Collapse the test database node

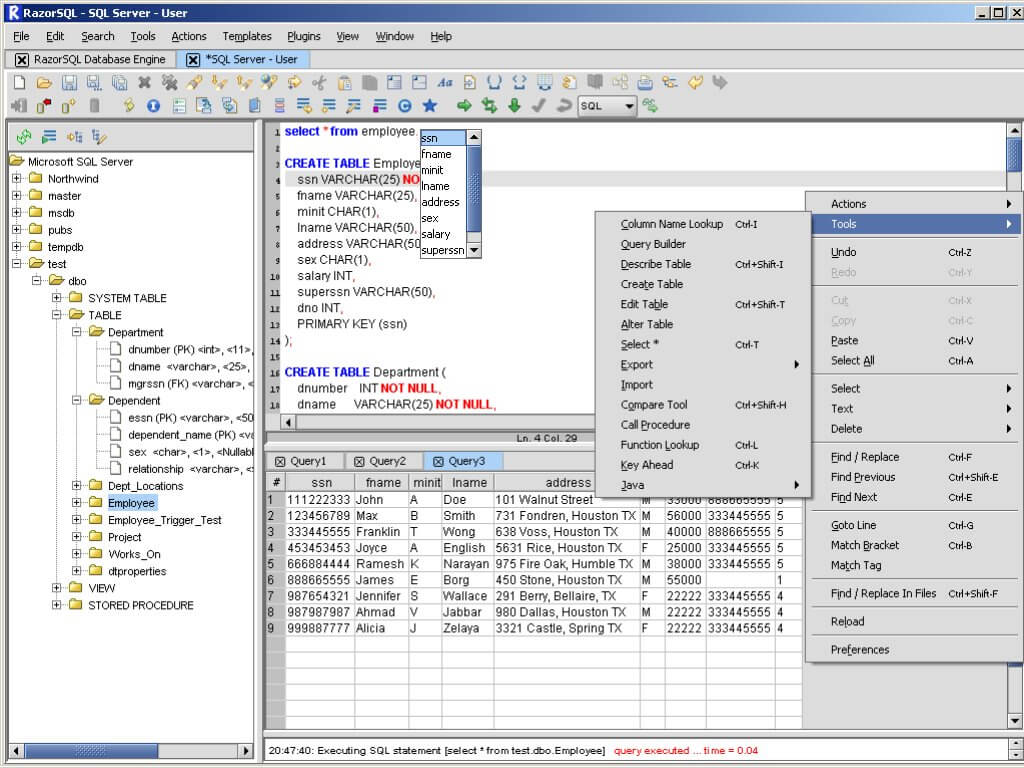17,263
